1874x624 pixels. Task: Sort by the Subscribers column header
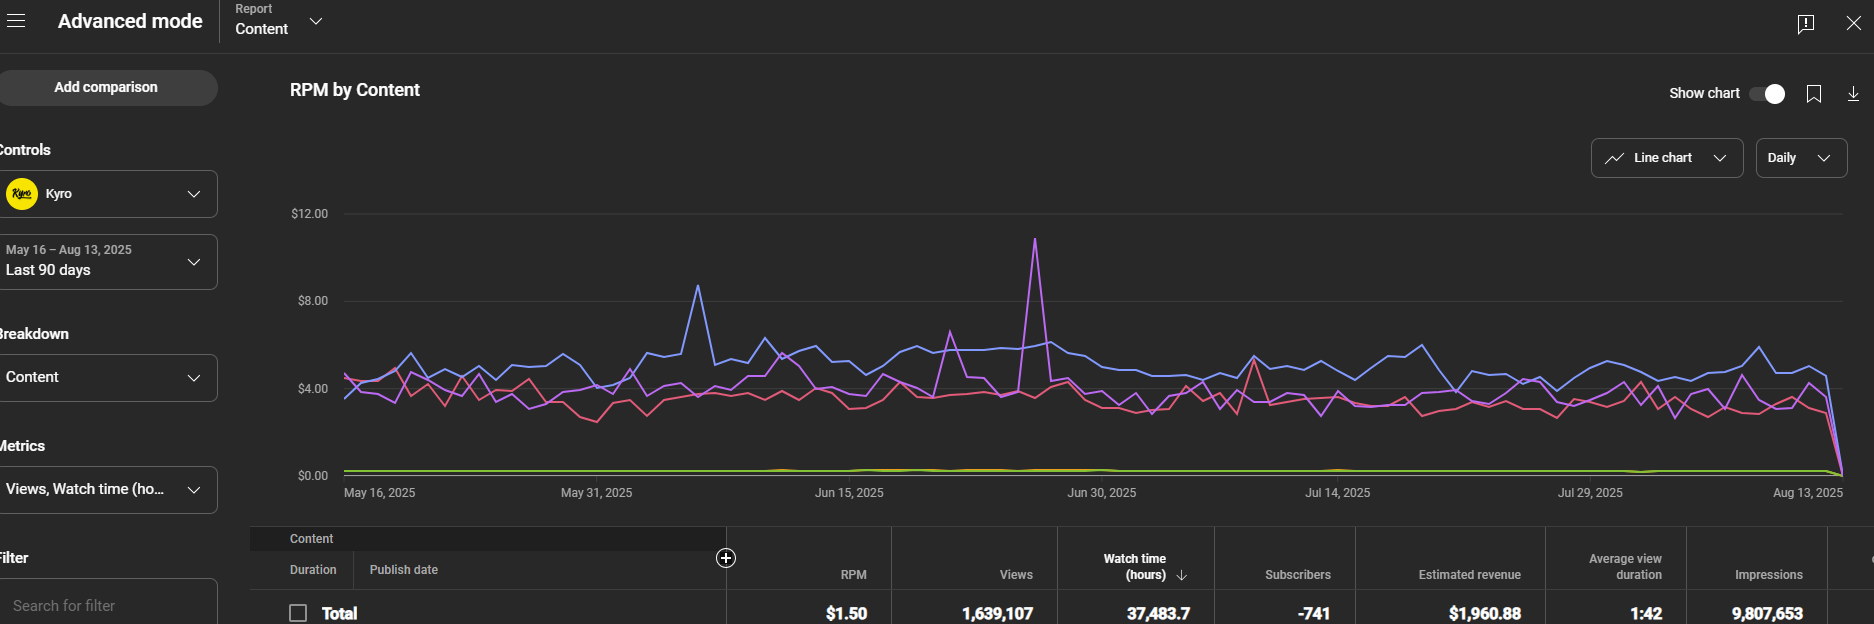tap(1298, 575)
